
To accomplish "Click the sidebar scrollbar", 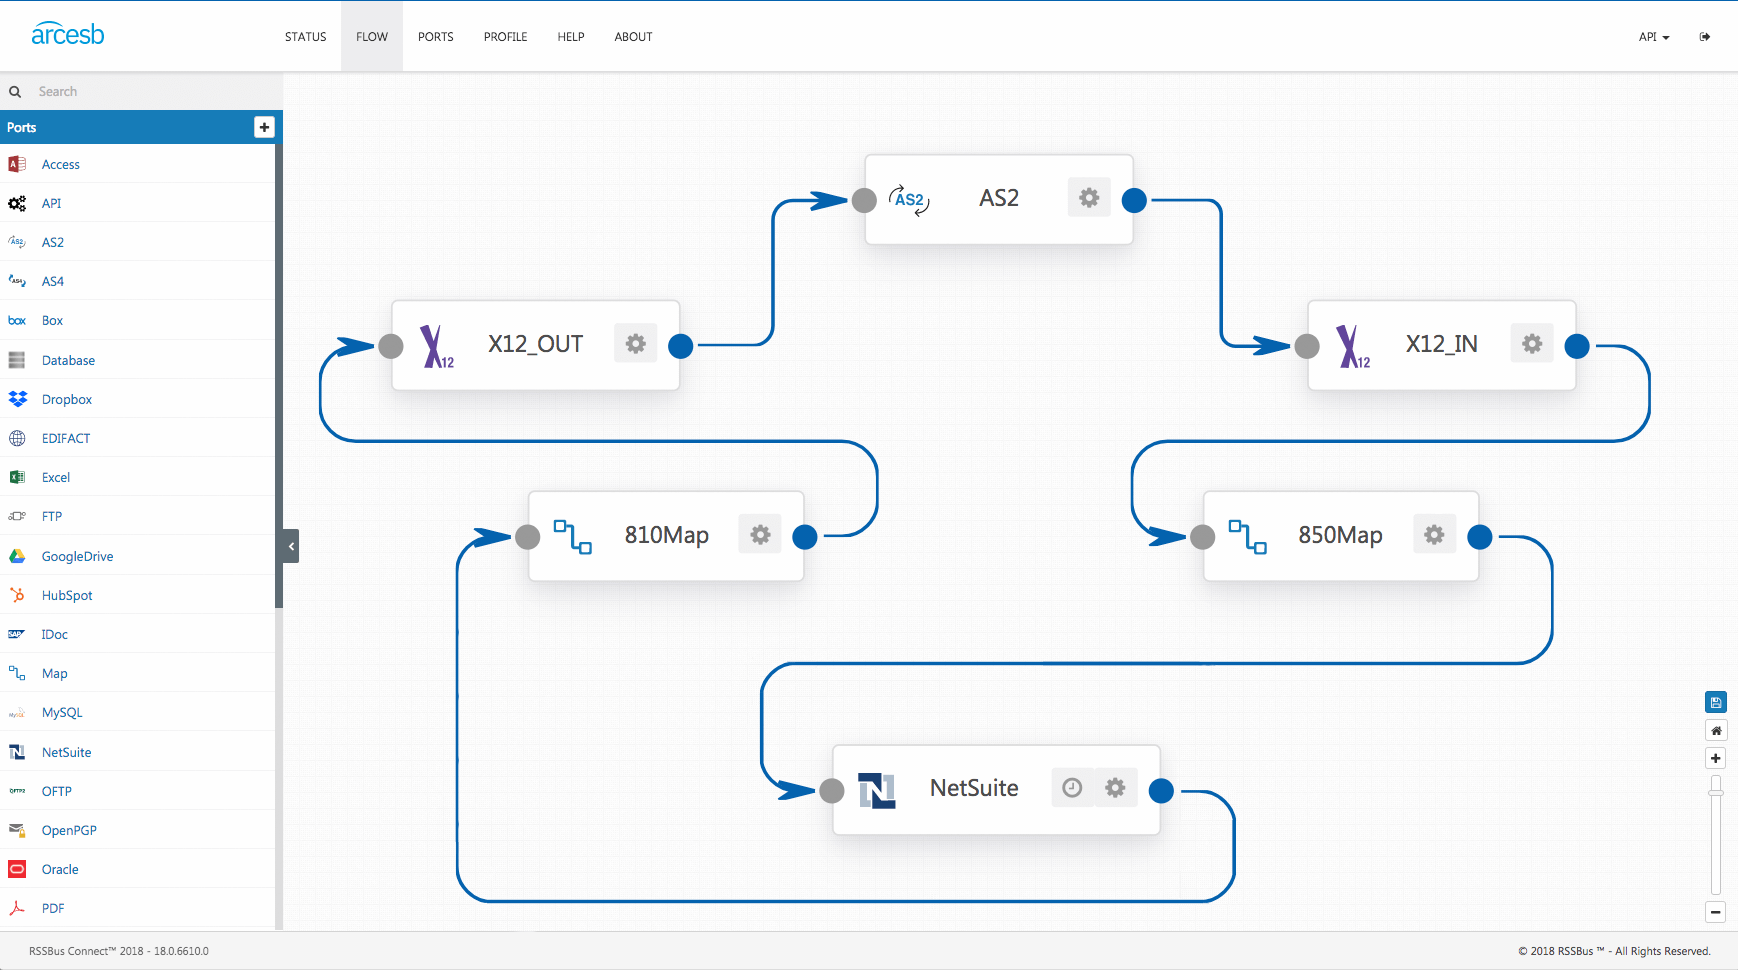I will (279, 376).
